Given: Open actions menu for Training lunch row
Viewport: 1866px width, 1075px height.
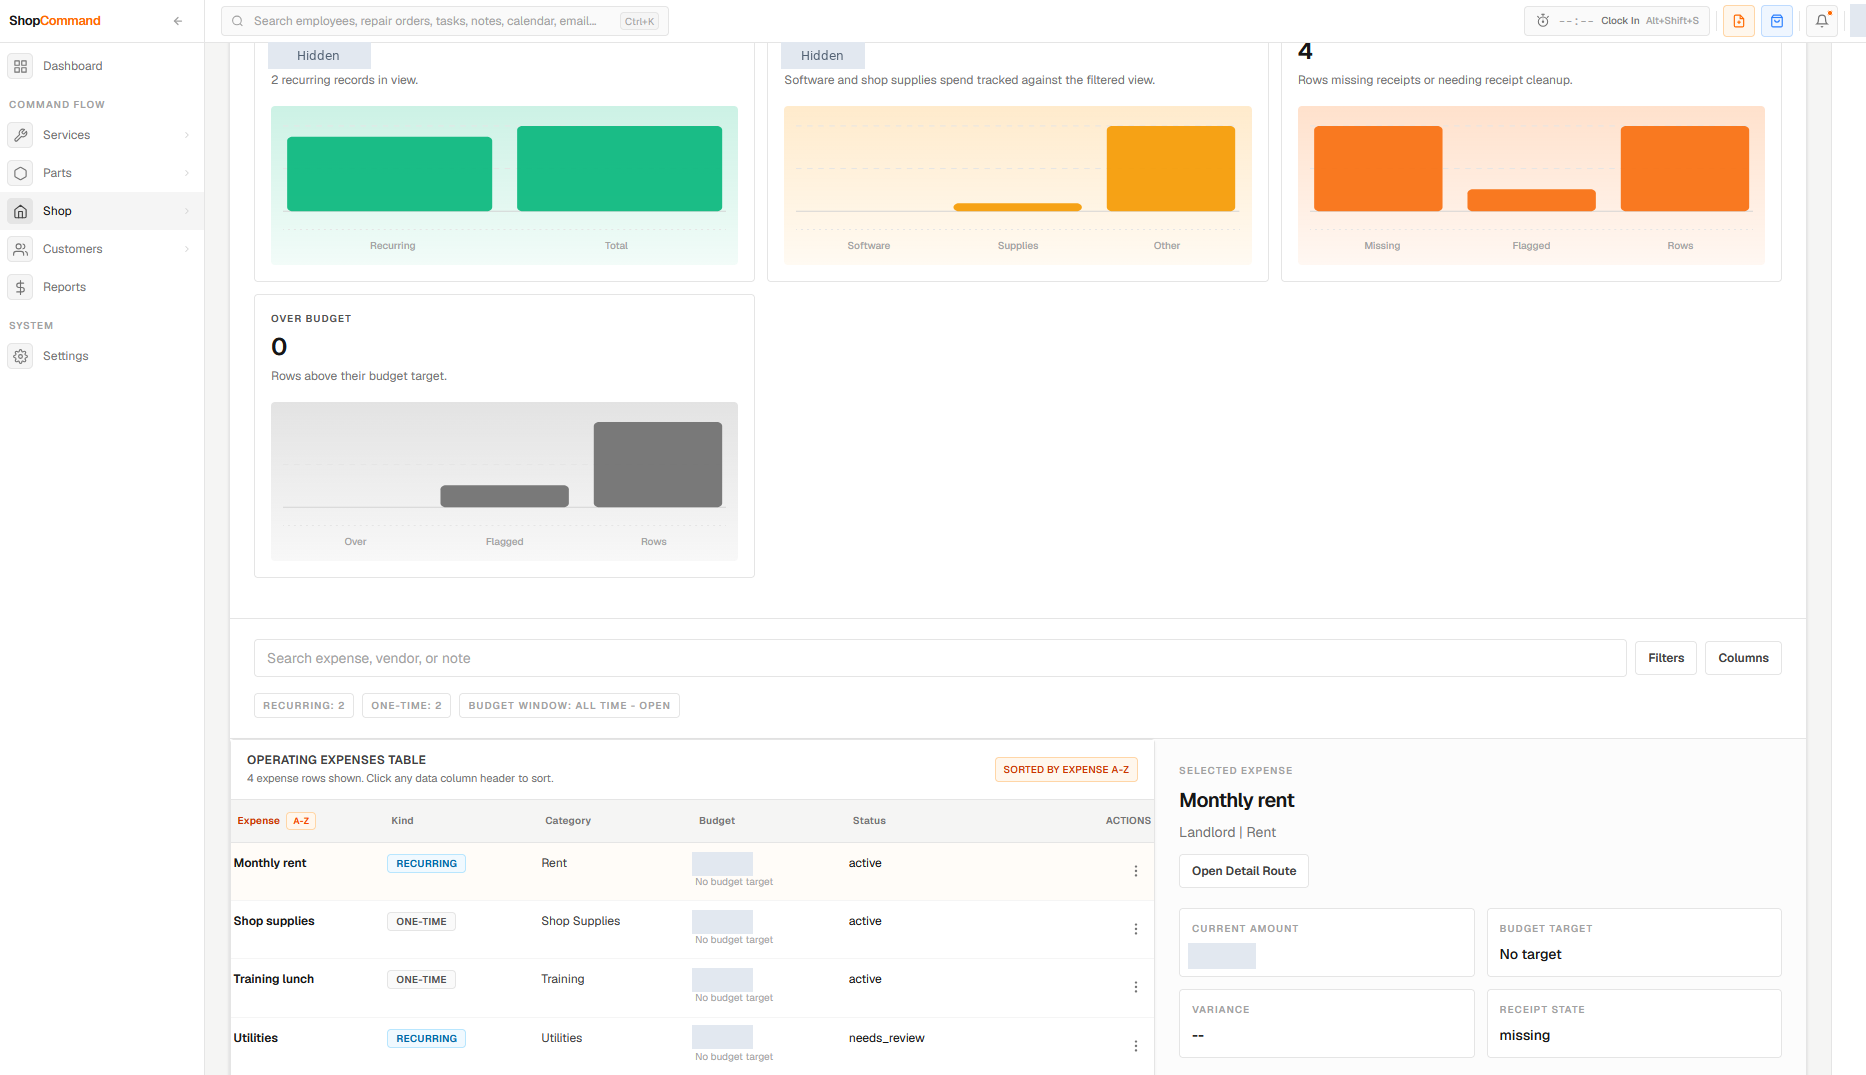Looking at the screenshot, I should [x=1136, y=987].
